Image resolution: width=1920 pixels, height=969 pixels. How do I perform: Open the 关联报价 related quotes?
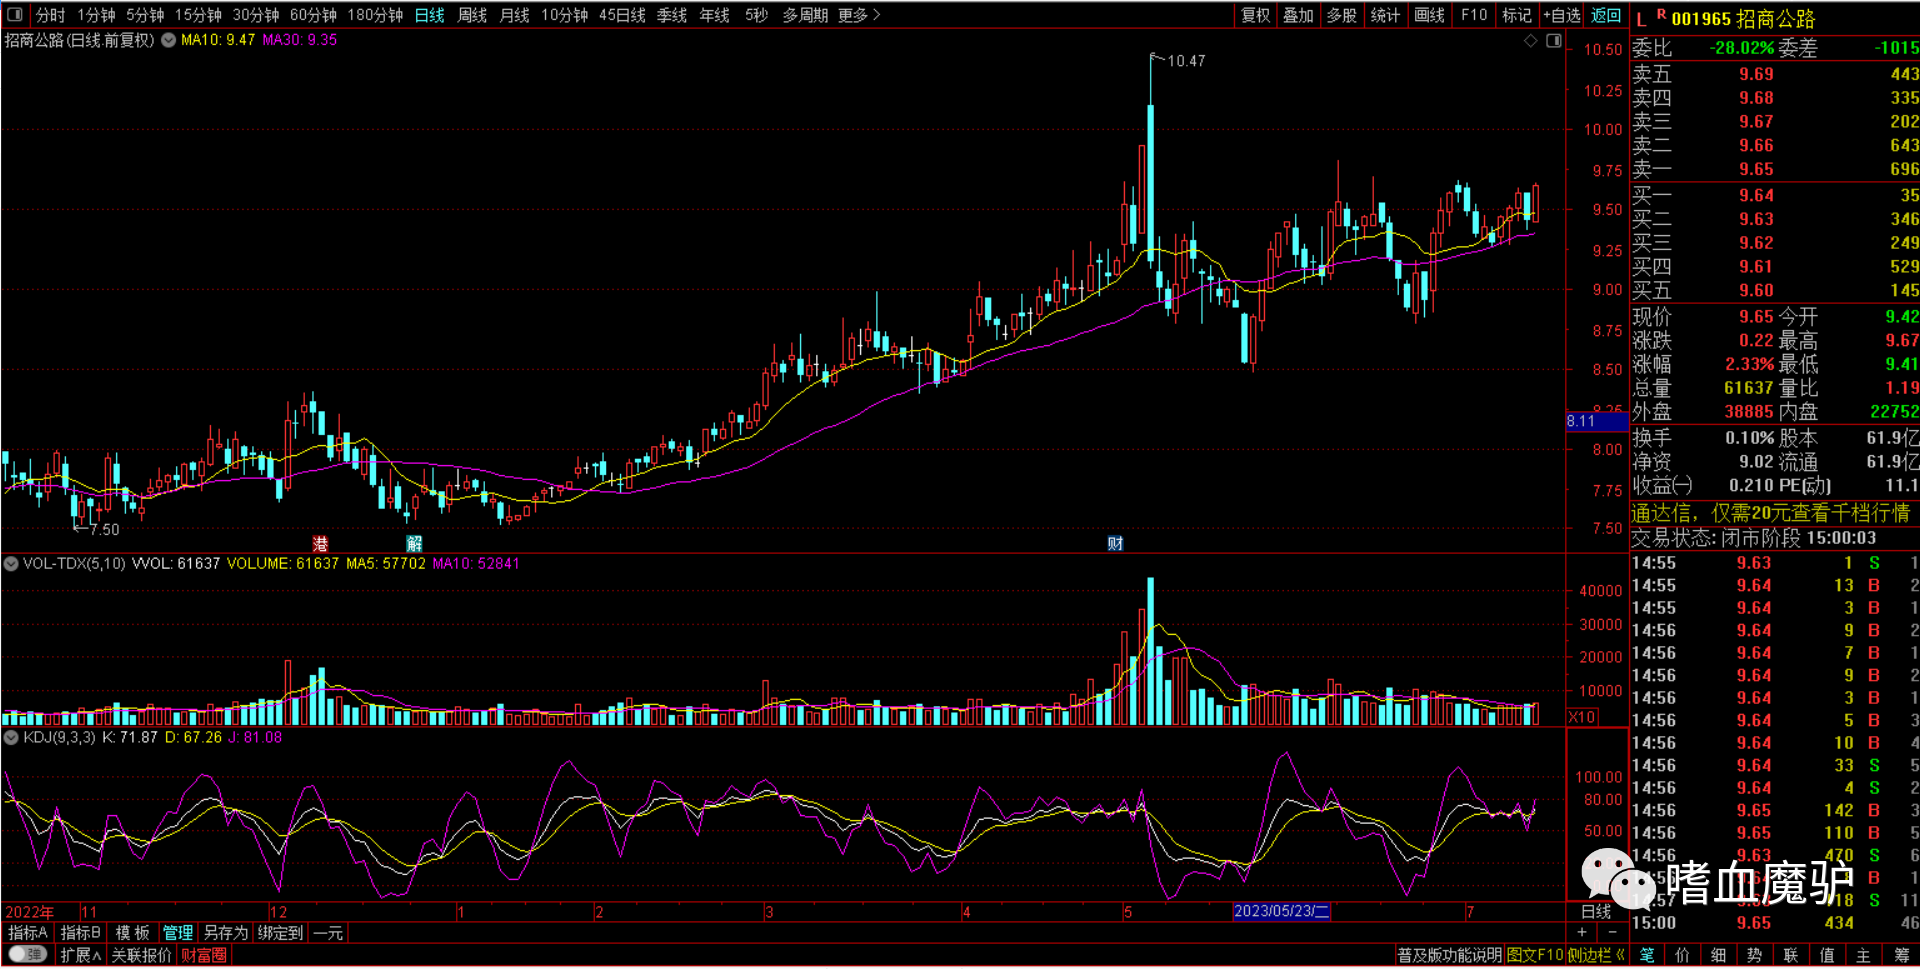point(141,956)
